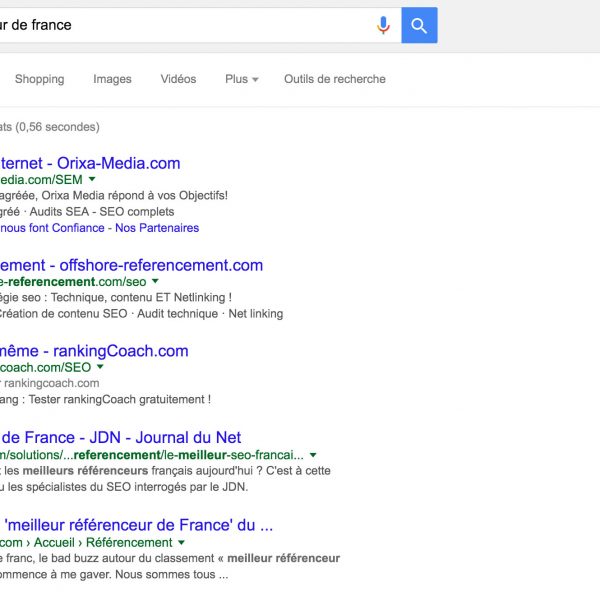
Task: Click the green 'edia.com/SEM' URL text
Action: click(41, 179)
